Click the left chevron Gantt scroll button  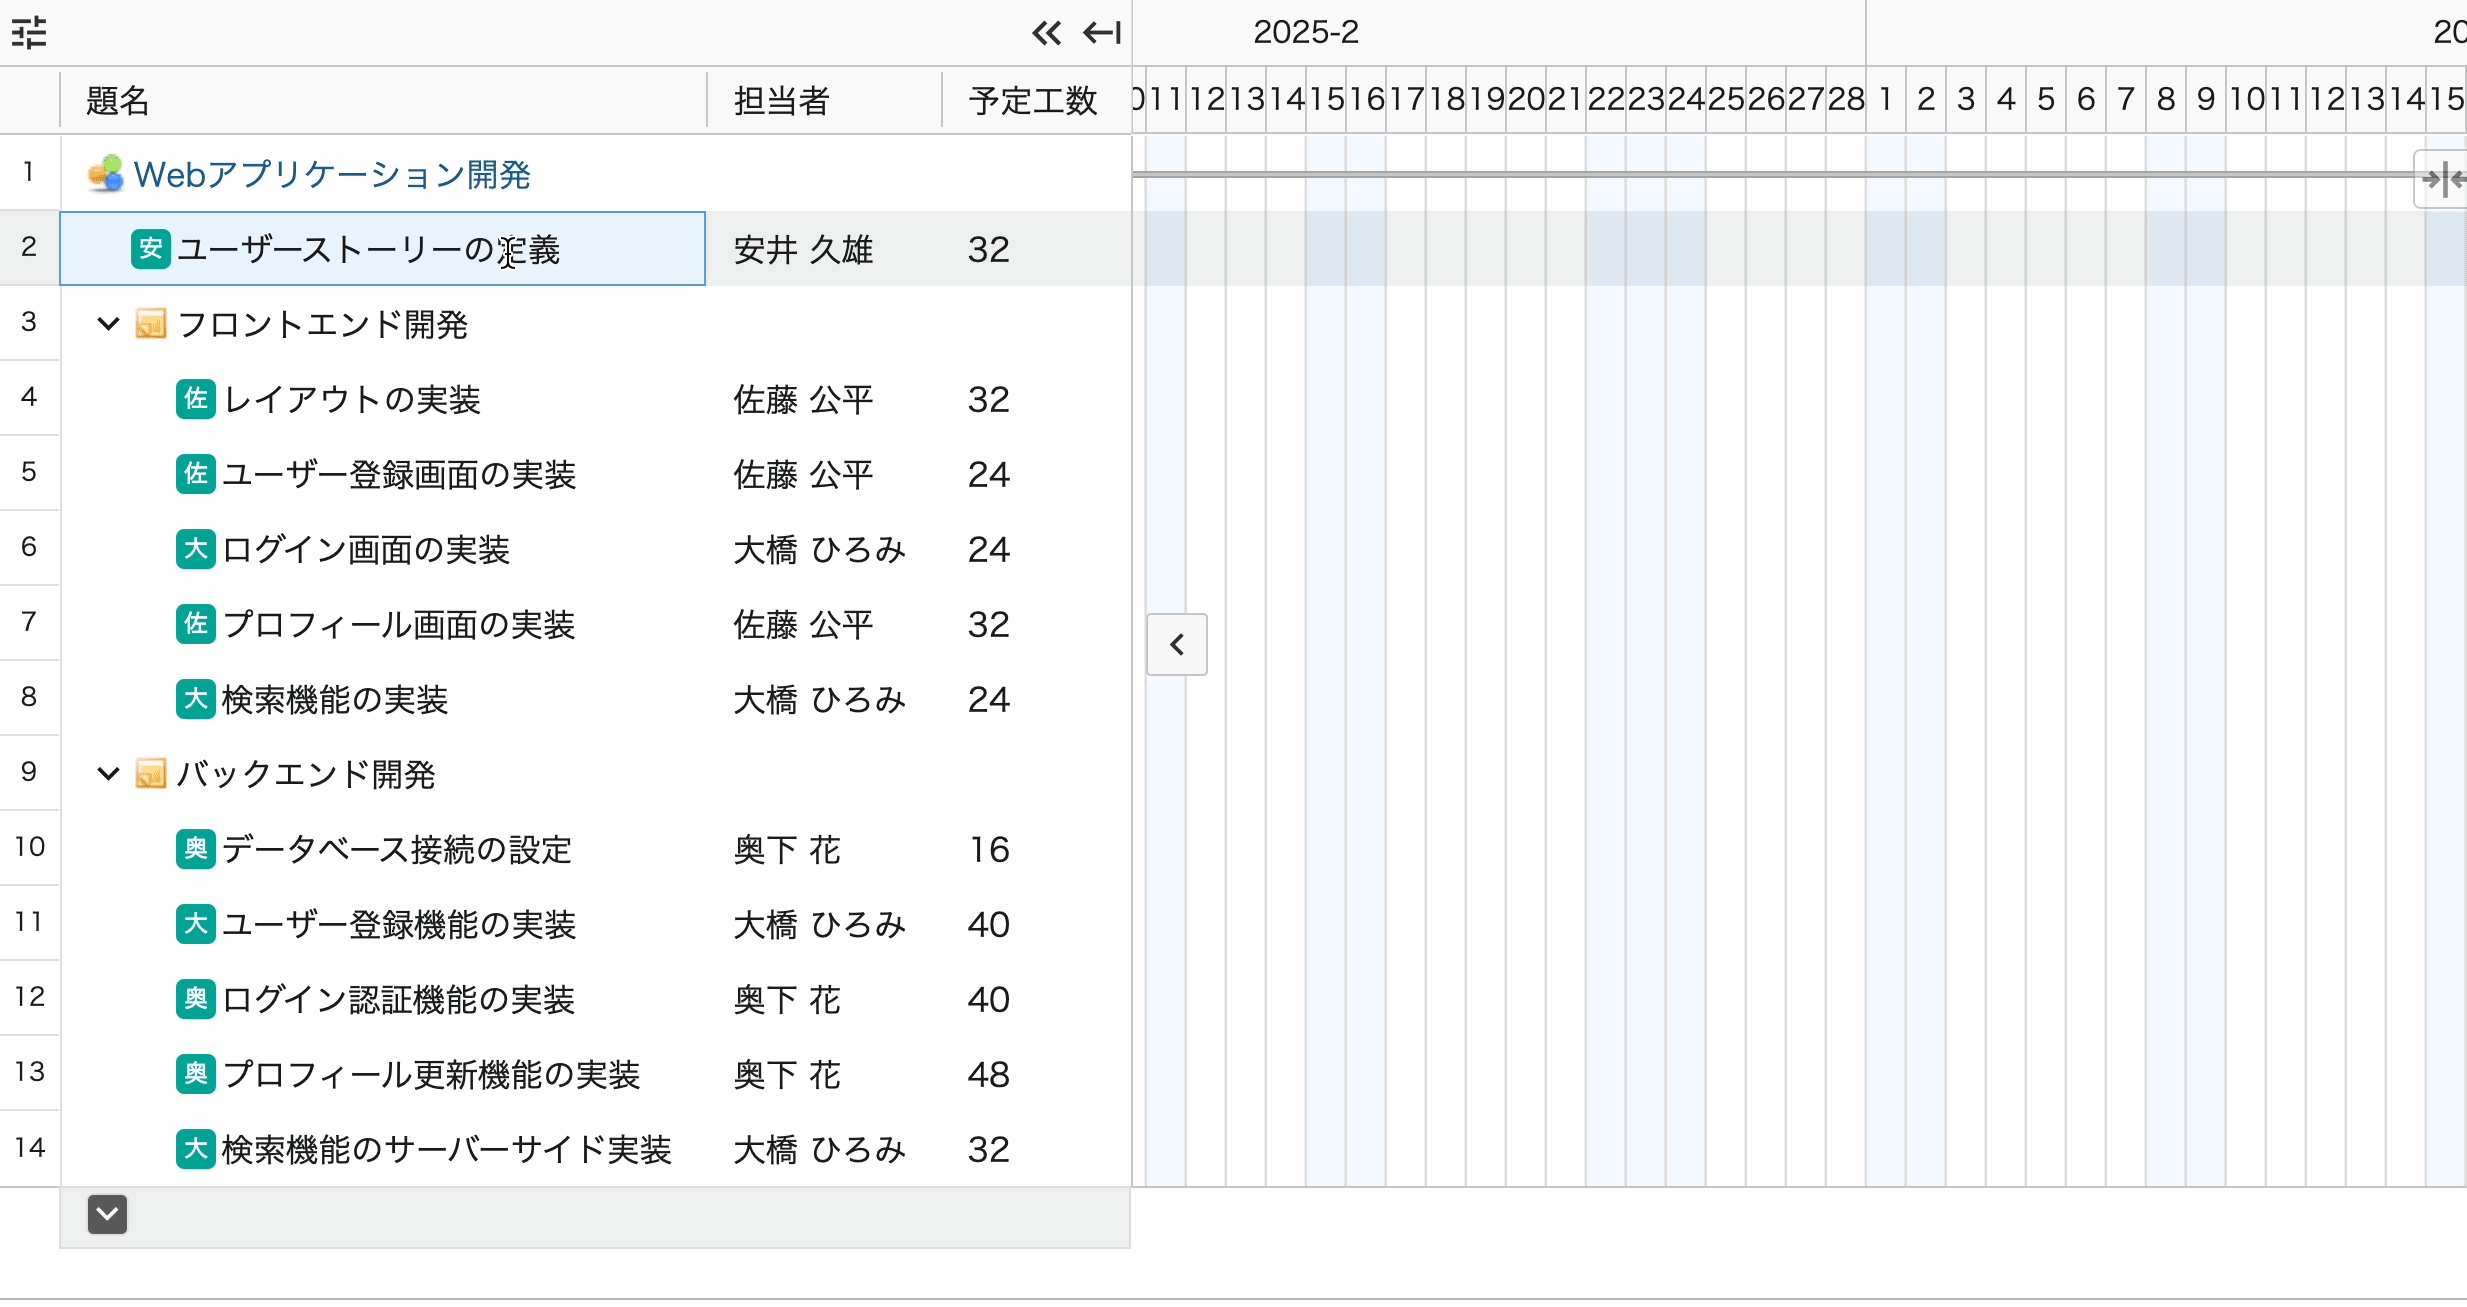pyautogui.click(x=1177, y=645)
